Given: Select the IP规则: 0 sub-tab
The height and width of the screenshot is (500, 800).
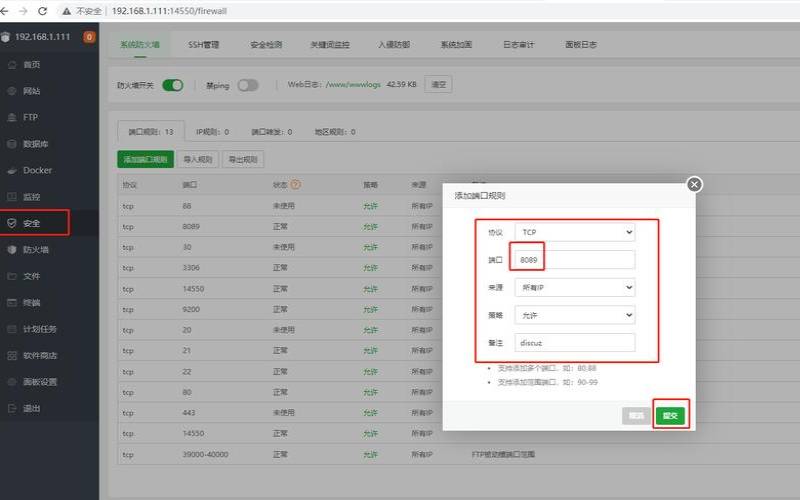Looking at the screenshot, I should tap(213, 132).
